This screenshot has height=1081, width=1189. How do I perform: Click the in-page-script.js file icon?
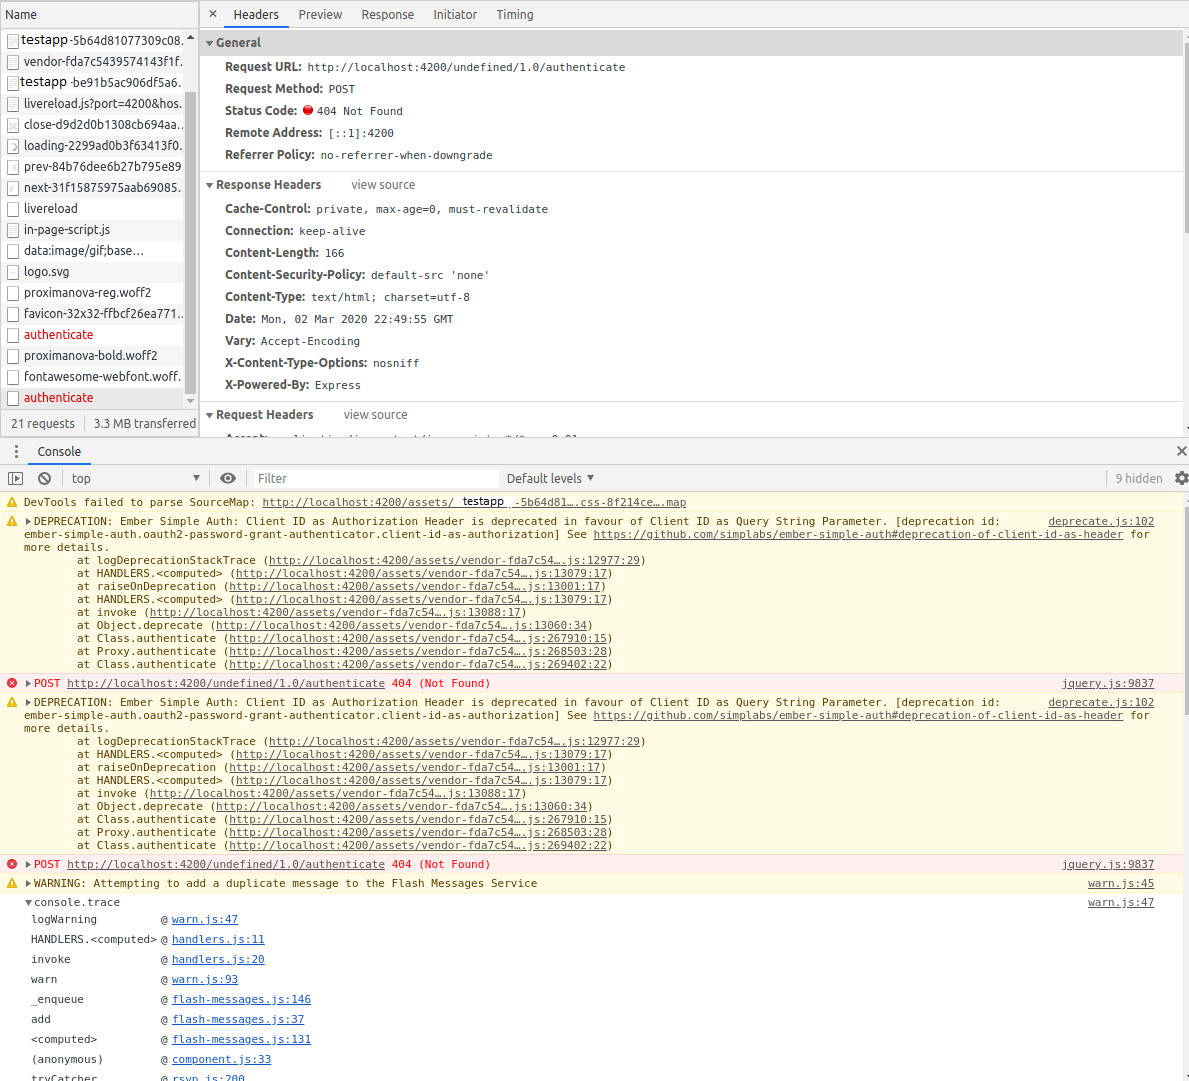pyautogui.click(x=13, y=230)
